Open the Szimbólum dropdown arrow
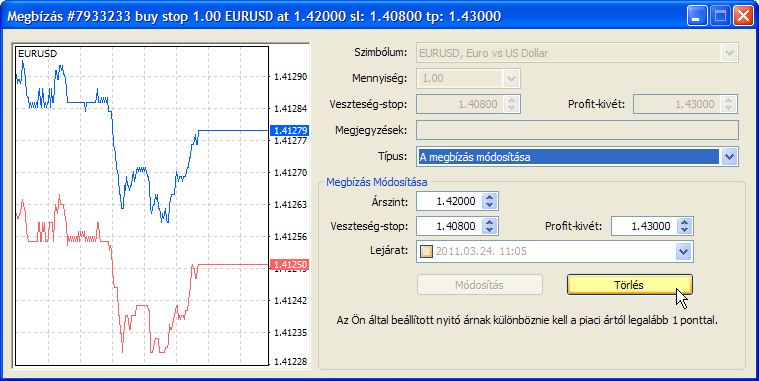The width and height of the screenshot is (759, 381). (729, 53)
